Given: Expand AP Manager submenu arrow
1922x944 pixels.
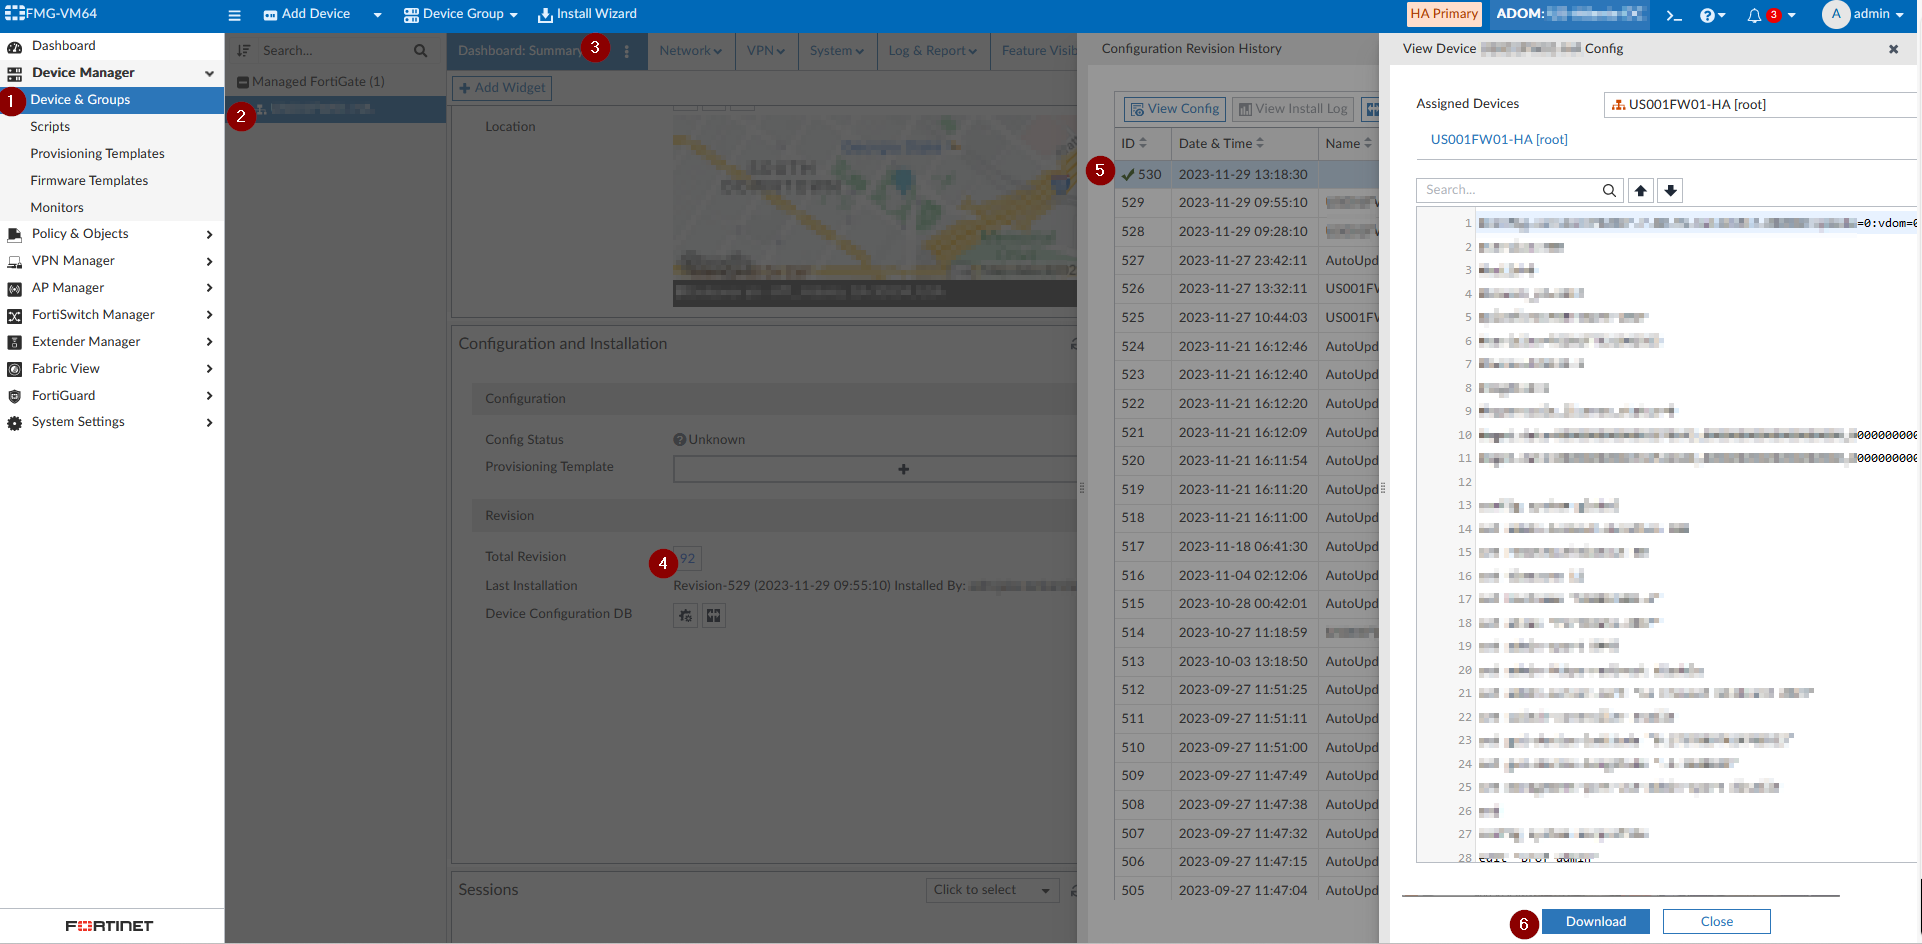Looking at the screenshot, I should click(x=209, y=288).
